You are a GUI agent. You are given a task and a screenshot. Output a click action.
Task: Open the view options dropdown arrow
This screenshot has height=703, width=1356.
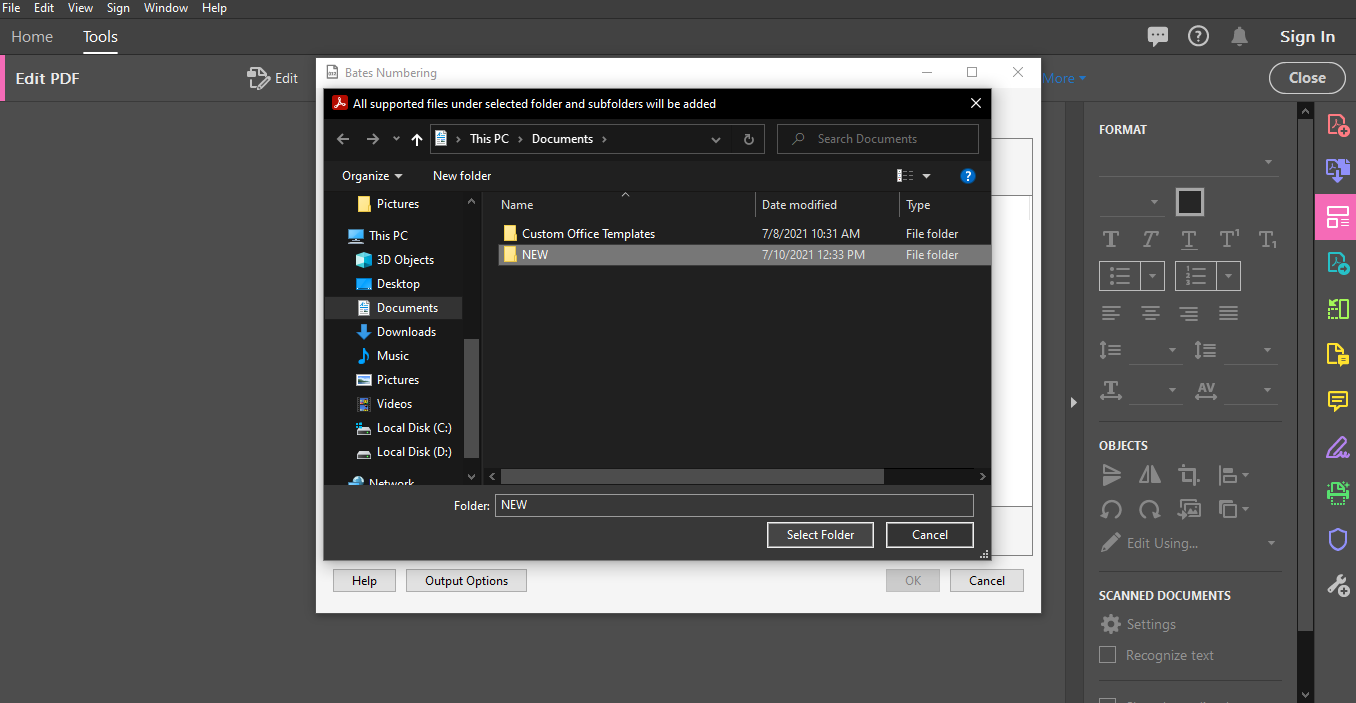point(926,176)
